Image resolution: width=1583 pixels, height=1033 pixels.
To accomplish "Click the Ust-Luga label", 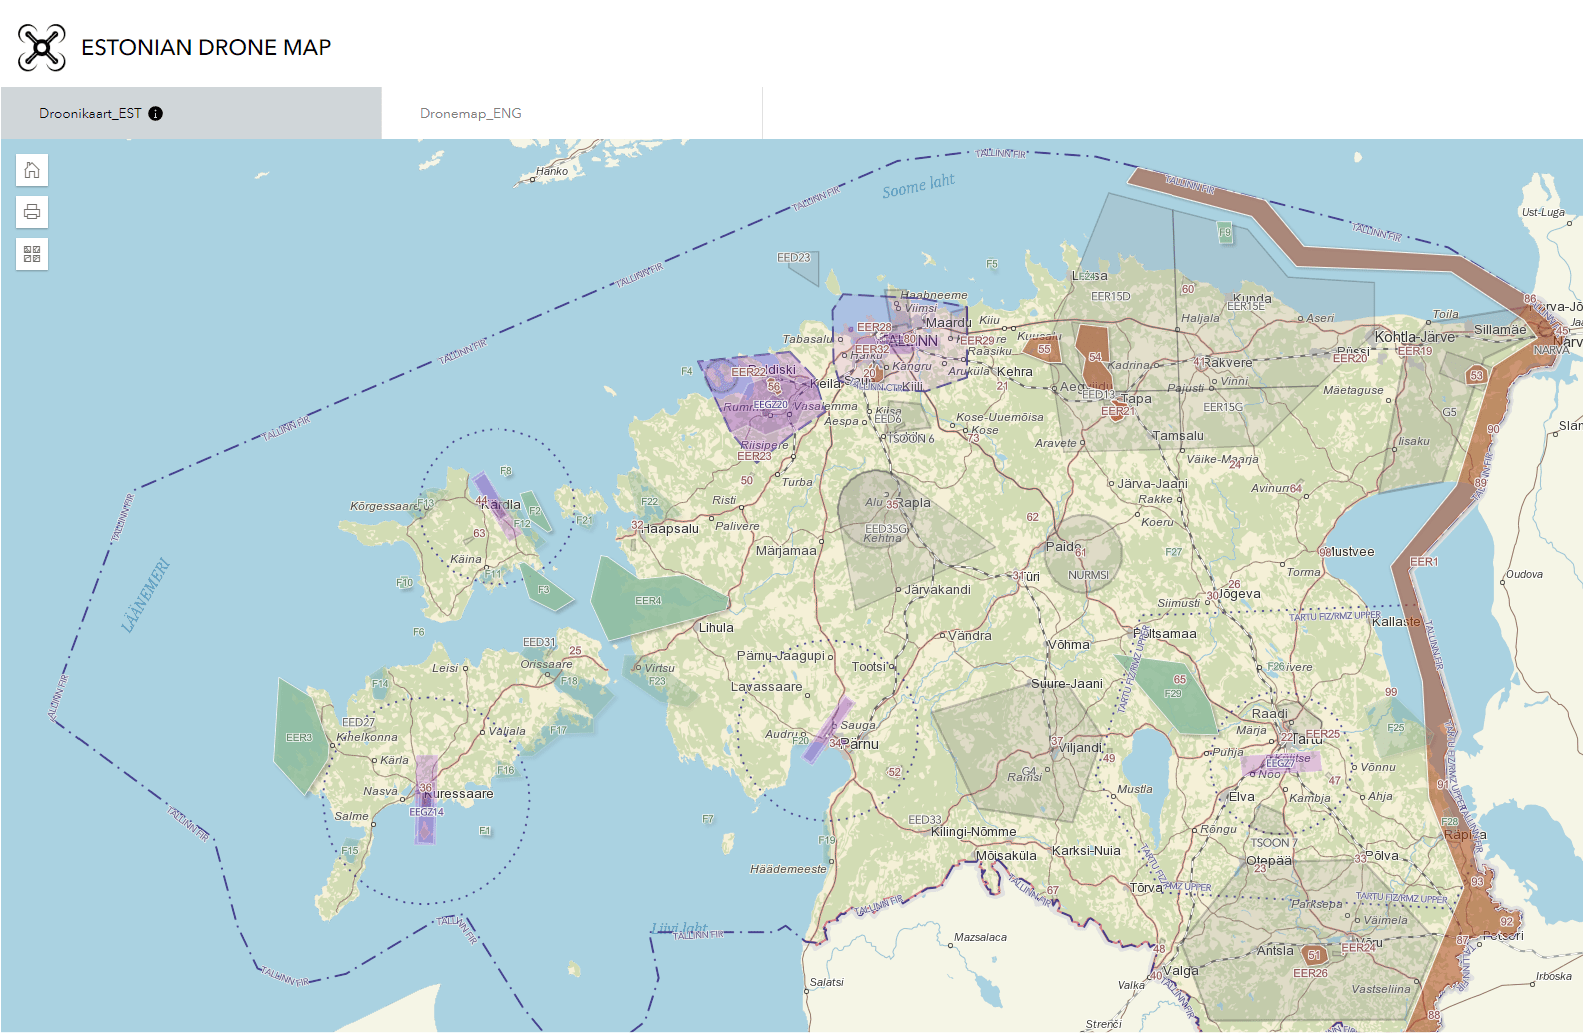I will click(x=1543, y=213).
